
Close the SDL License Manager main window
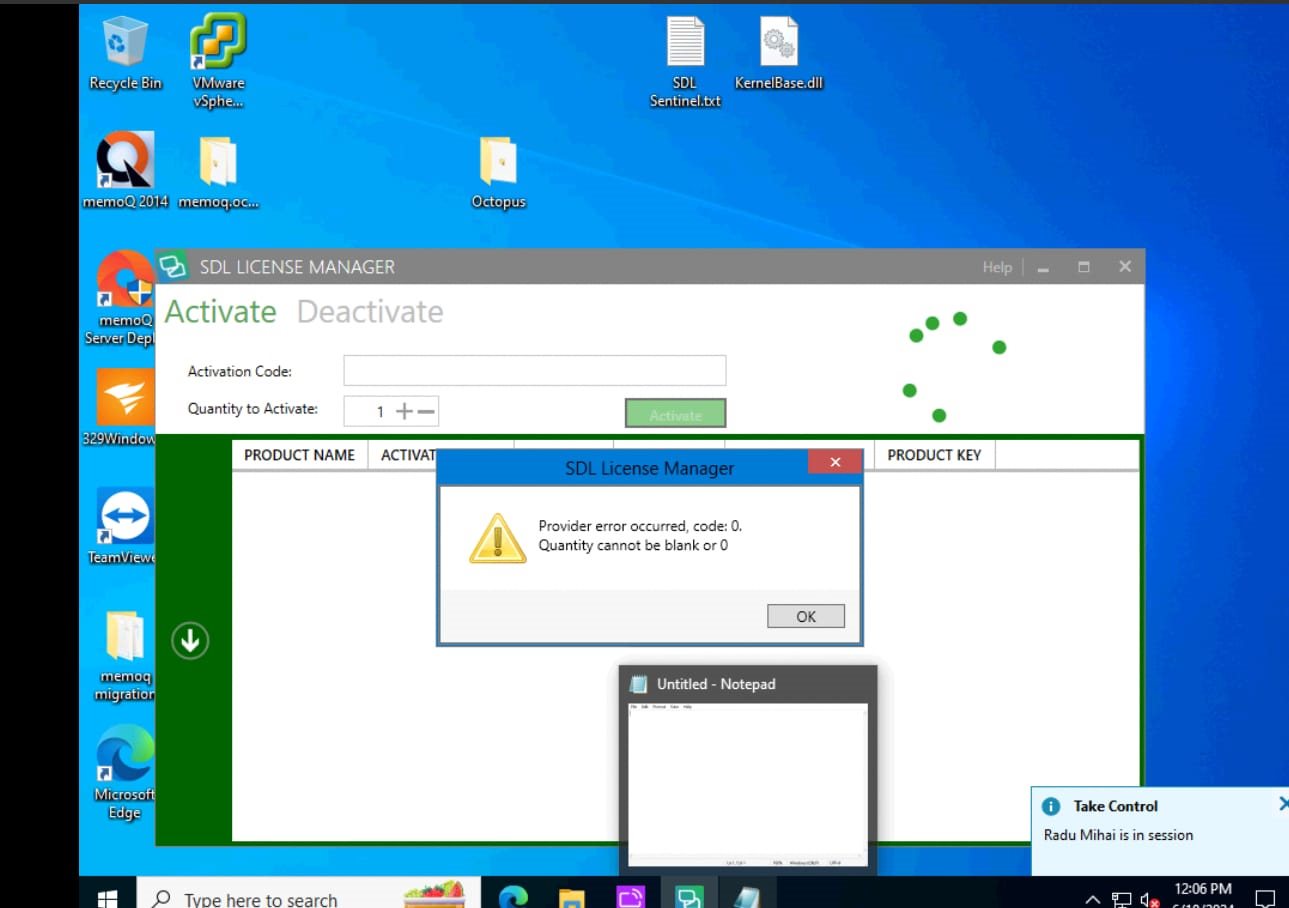click(x=1125, y=267)
